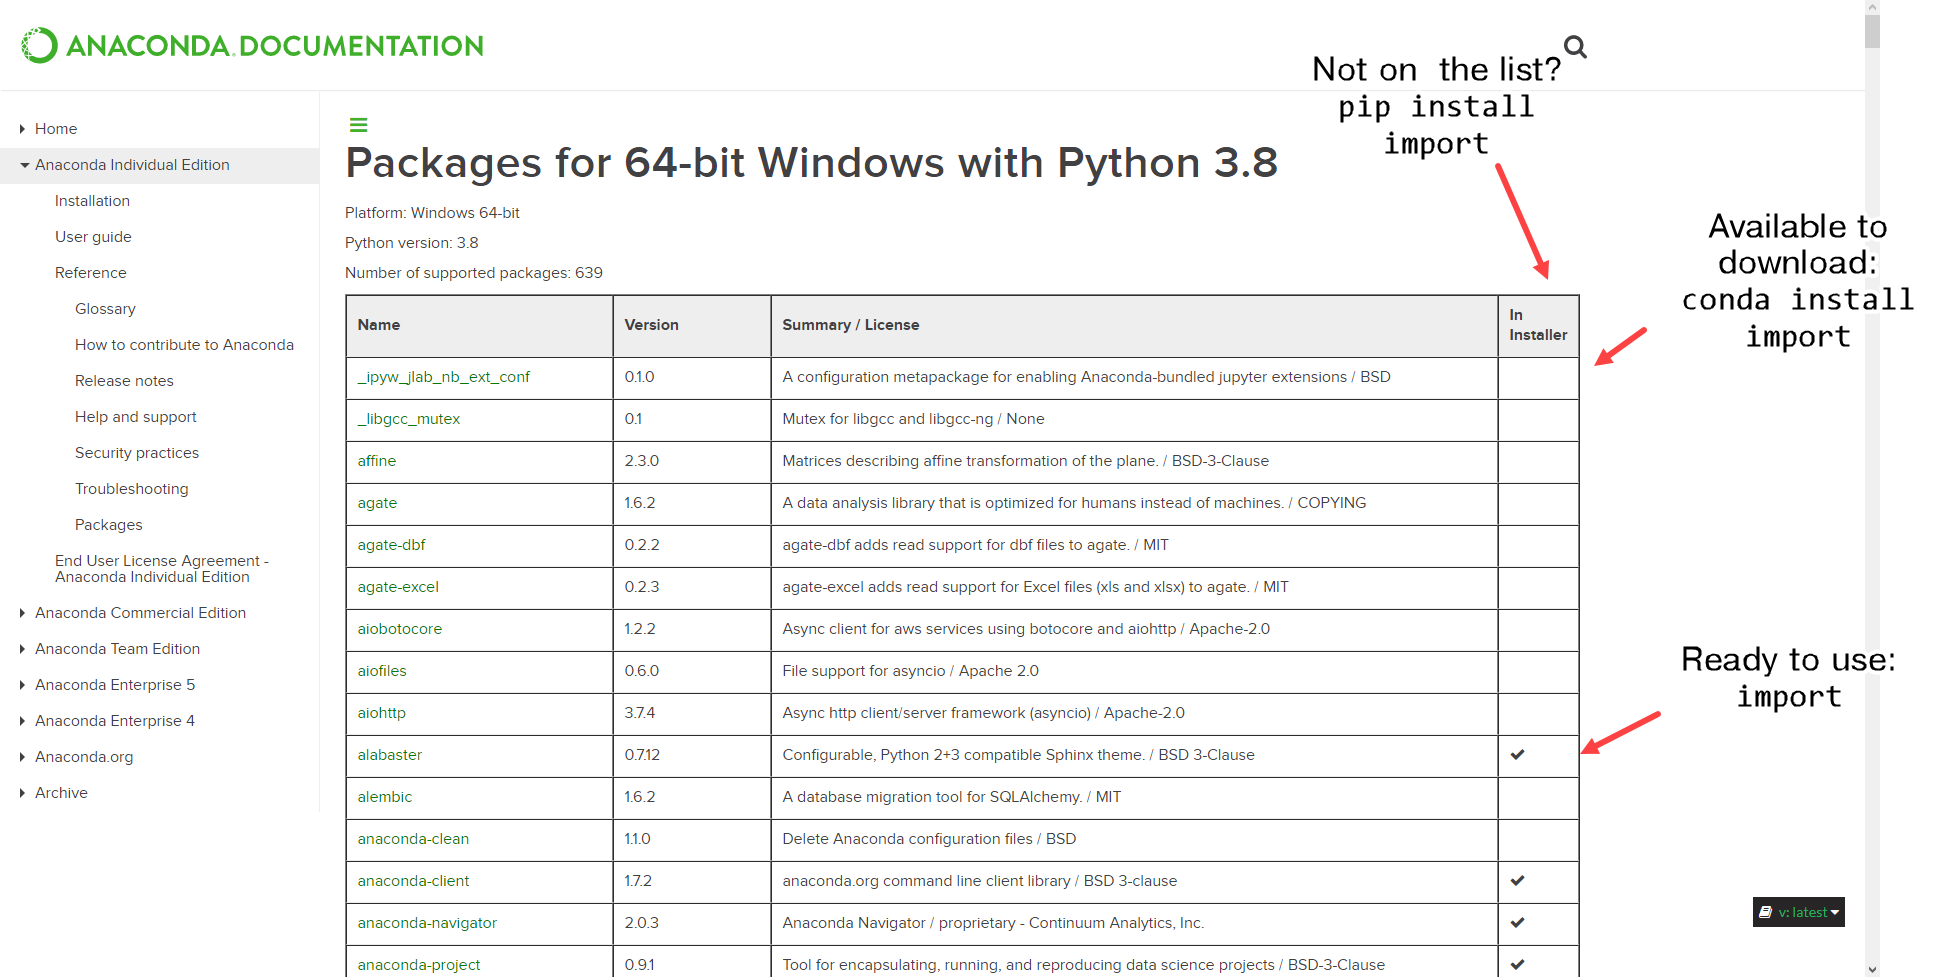Toggle the hamburger sidebar menu icon
Screen dimensions: 1942x977
358,125
